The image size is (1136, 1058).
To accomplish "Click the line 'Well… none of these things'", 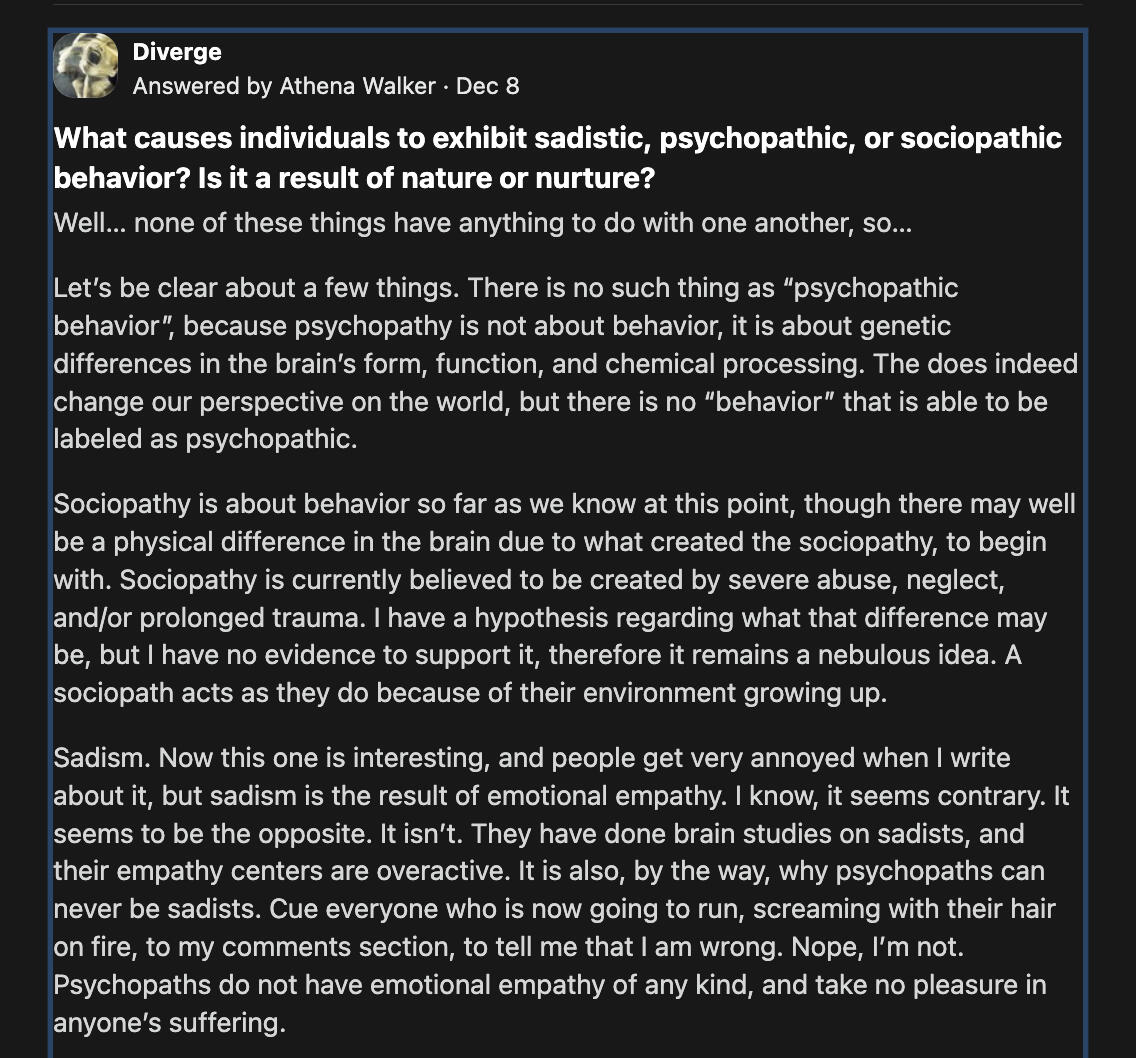I will [x=483, y=223].
